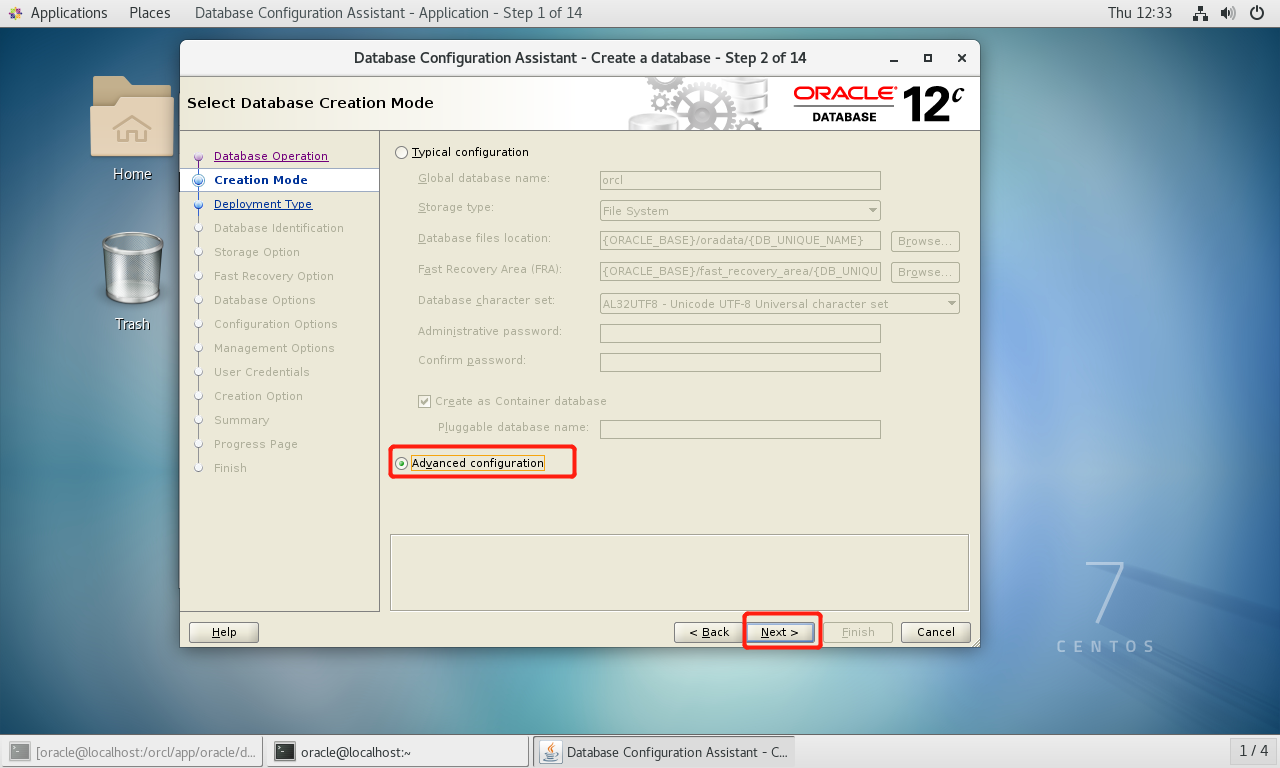1280x768 pixels.
Task: Open the Storage type dropdown
Action: 740,211
